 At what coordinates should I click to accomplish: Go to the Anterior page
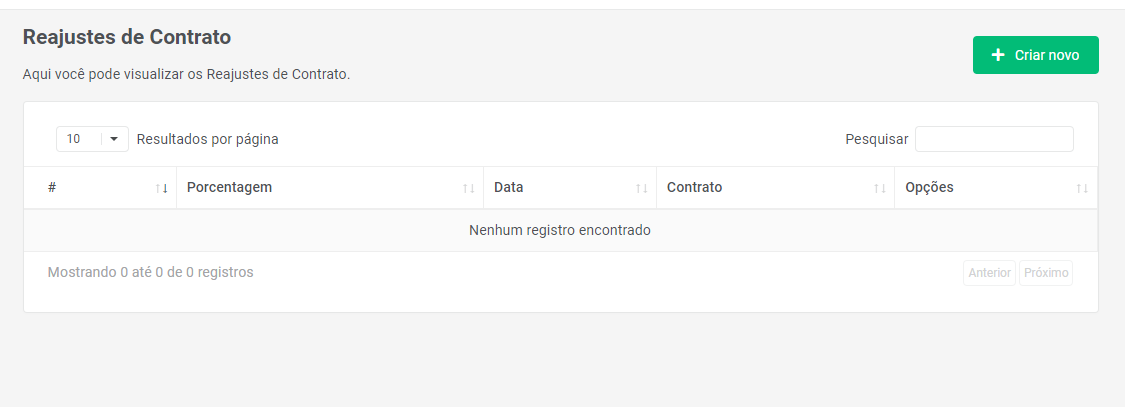coord(989,273)
